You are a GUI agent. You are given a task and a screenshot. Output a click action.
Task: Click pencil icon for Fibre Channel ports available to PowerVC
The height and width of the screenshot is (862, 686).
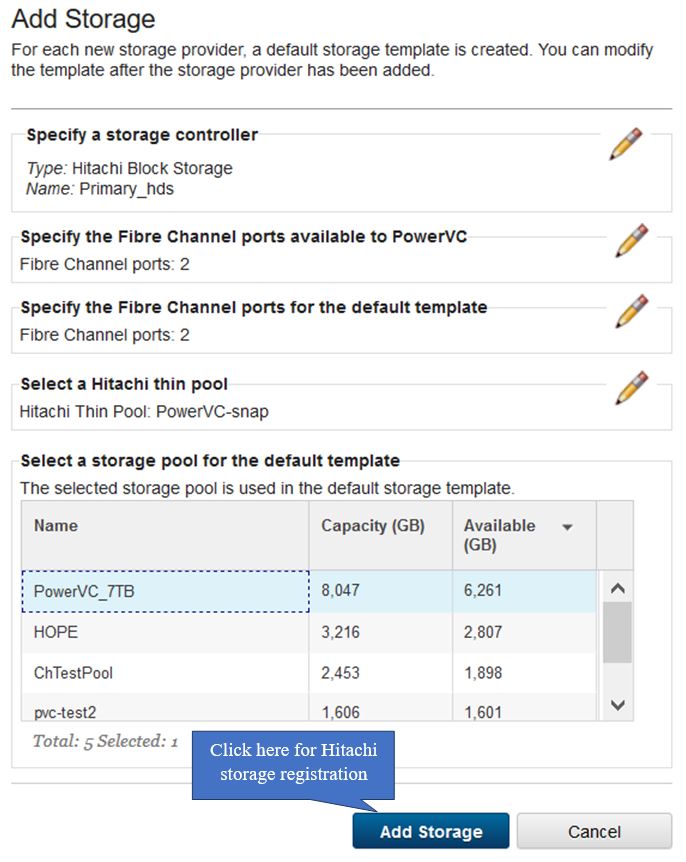tap(632, 240)
